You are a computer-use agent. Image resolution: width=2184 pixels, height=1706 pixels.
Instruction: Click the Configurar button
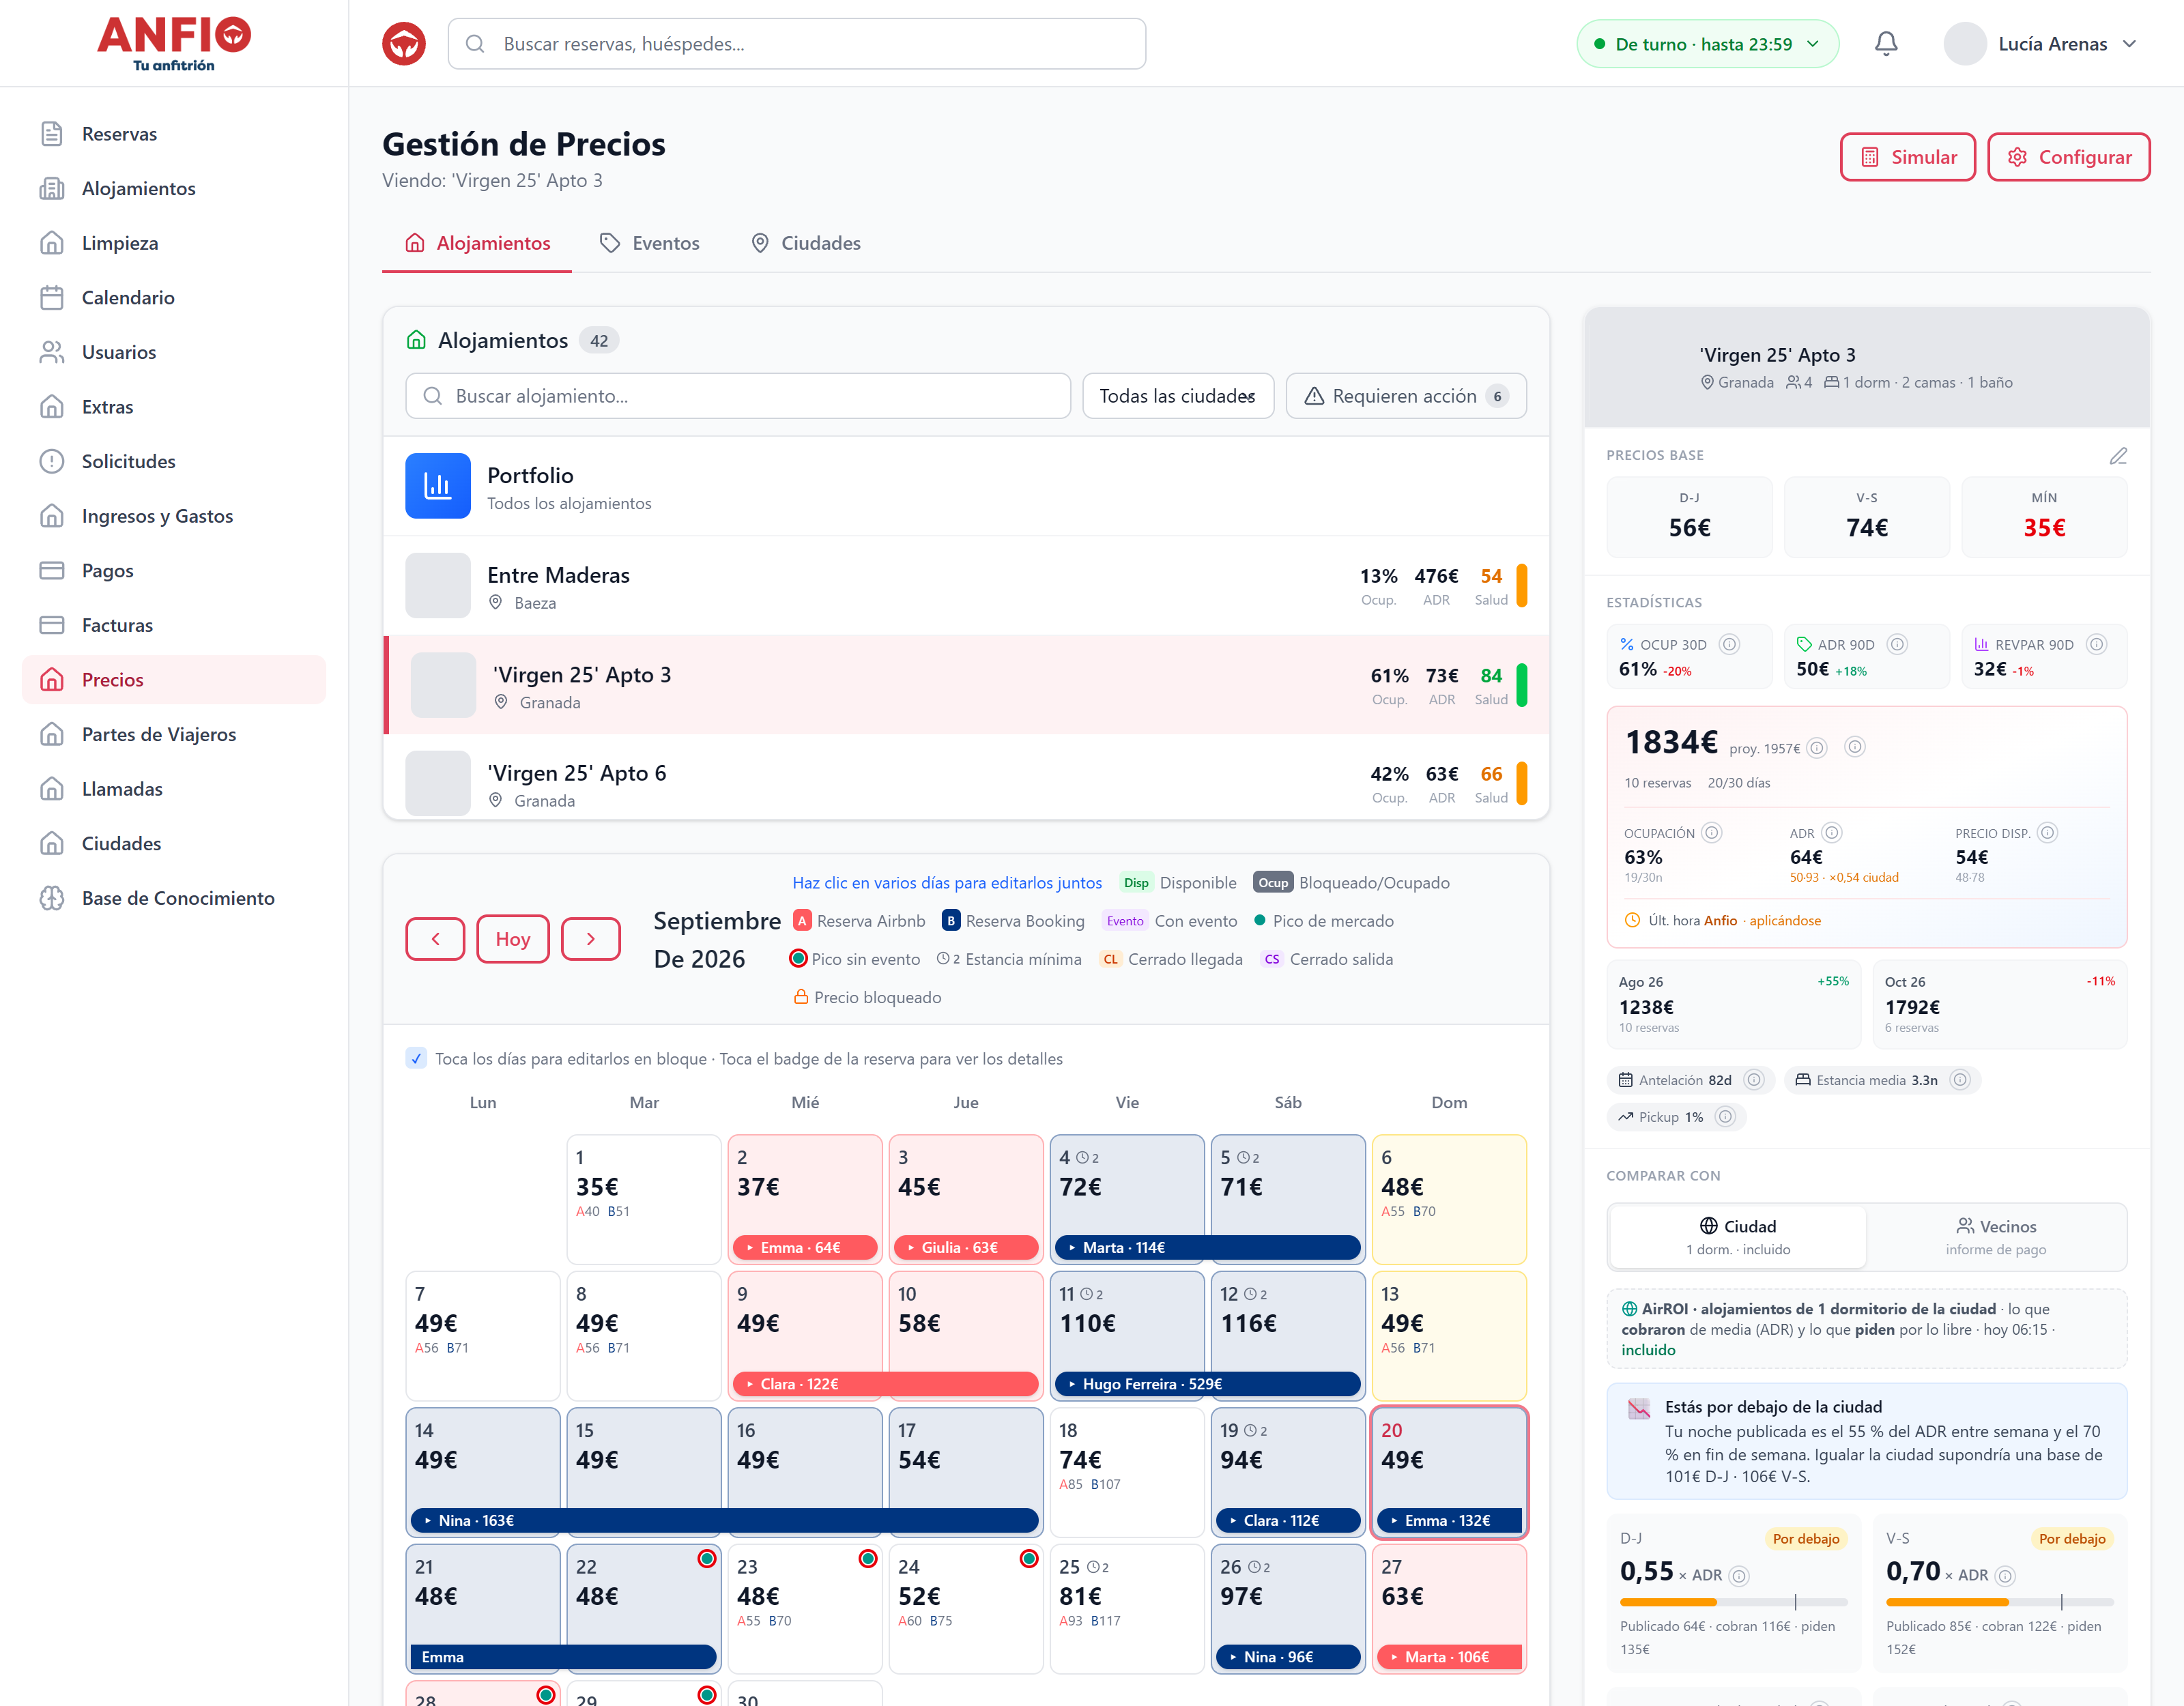(x=2069, y=157)
